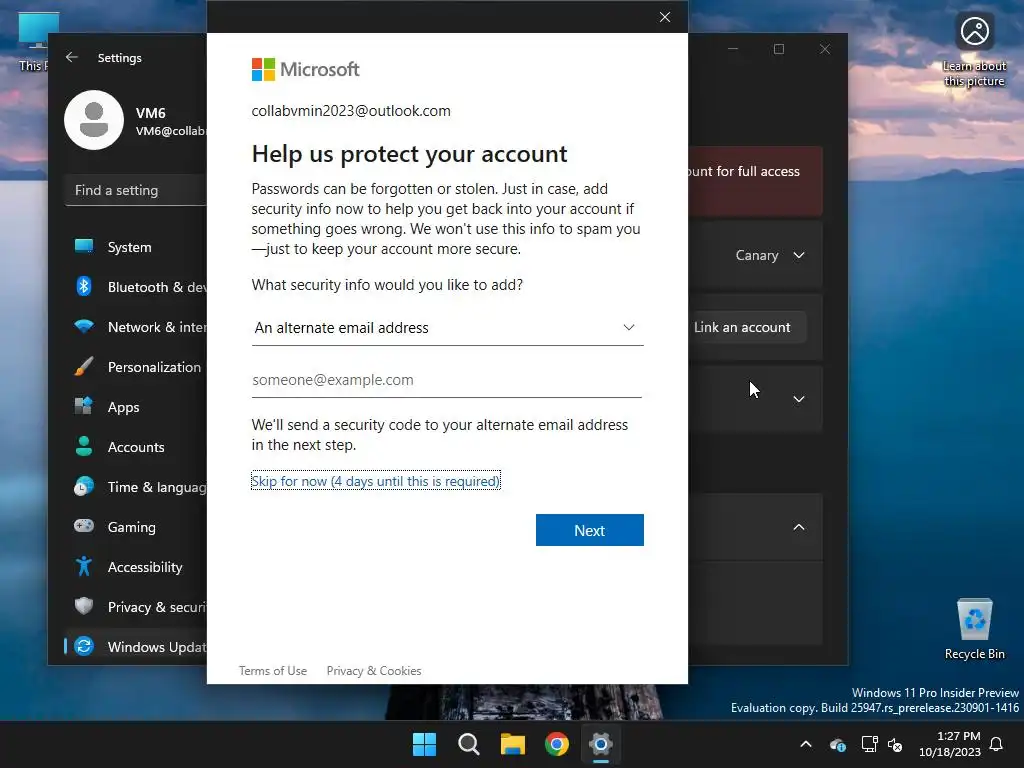
Task: Select System label in Settings sidebar
Action: (129, 248)
